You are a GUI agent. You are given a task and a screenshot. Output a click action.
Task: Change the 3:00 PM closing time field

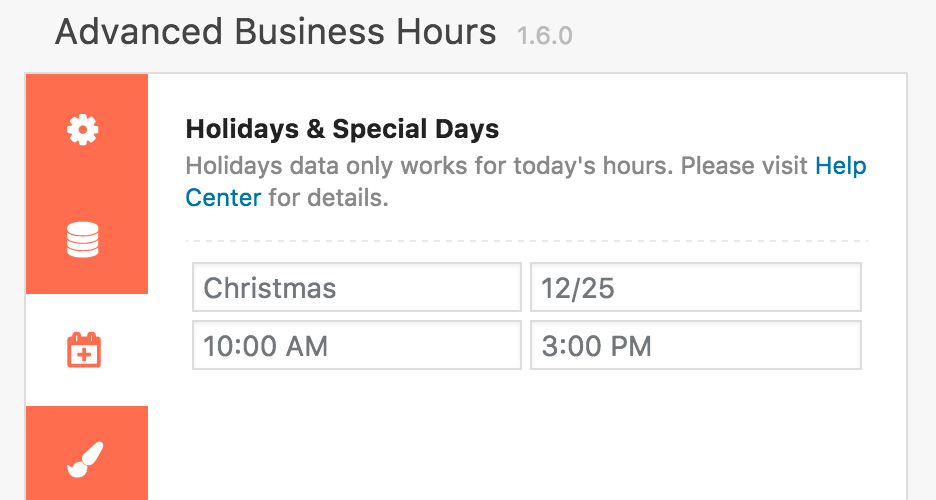[696, 345]
